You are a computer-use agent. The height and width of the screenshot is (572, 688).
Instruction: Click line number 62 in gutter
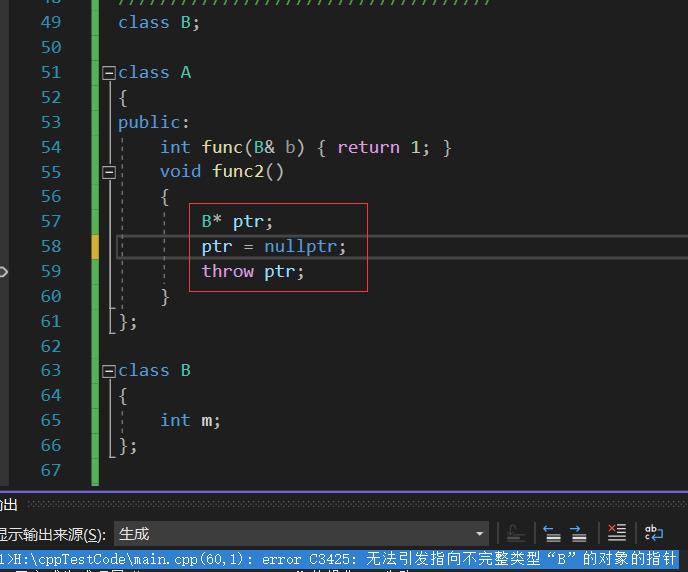pyautogui.click(x=50, y=346)
